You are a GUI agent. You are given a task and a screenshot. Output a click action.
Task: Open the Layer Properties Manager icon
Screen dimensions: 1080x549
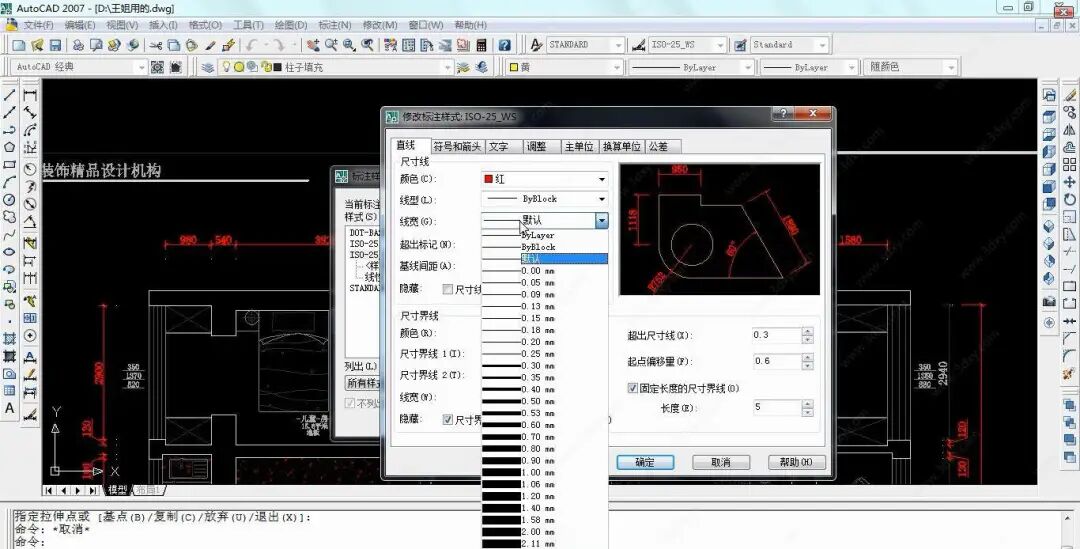click(207, 67)
